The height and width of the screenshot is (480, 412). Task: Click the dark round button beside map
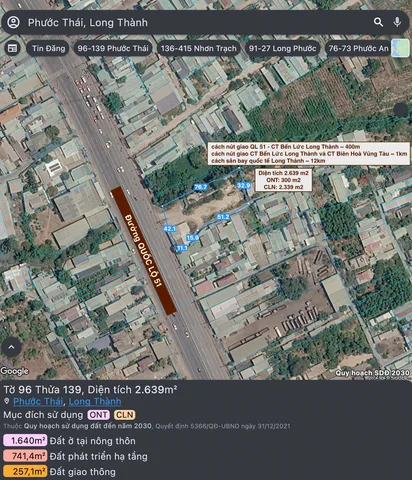(401, 110)
